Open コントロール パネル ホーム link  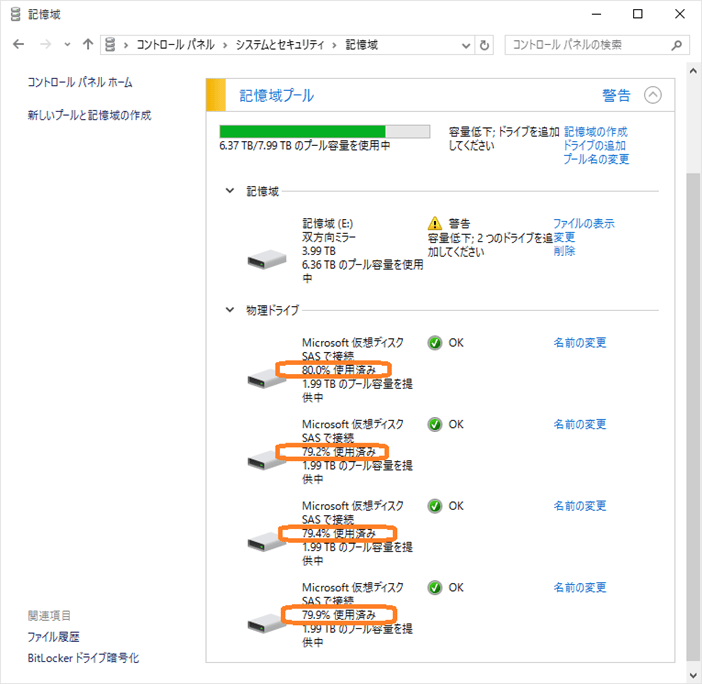(80, 82)
